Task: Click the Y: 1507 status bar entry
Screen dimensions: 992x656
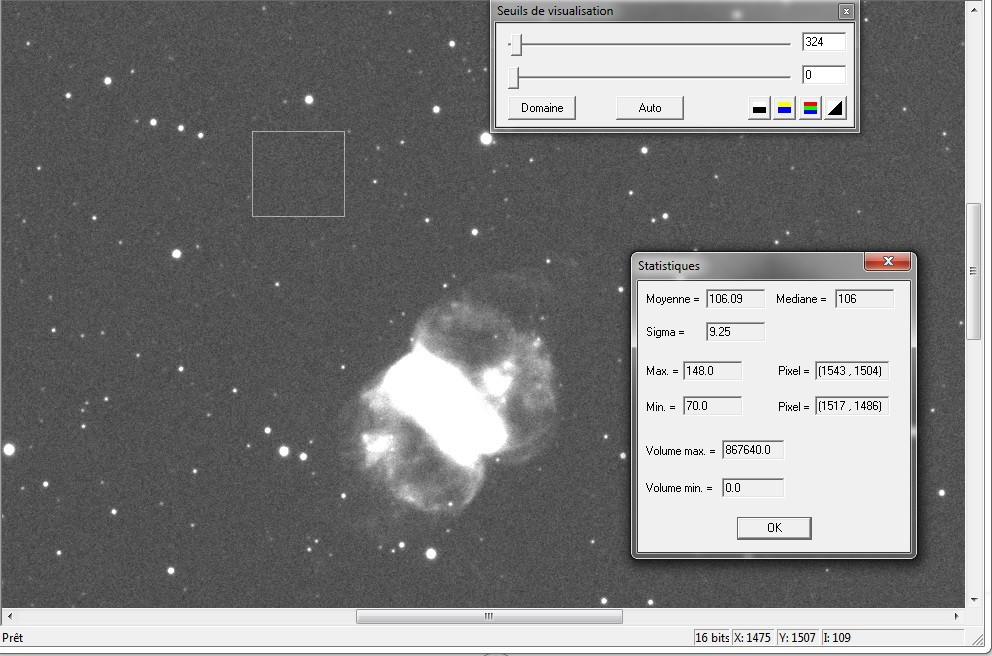Action: click(798, 638)
